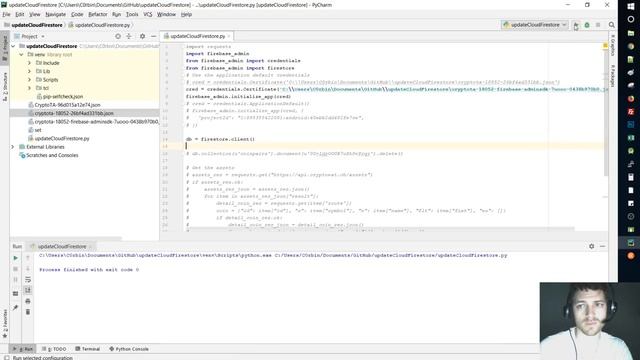The height and width of the screenshot is (360, 640).
Task: Click updateCloudFirestore.py breadcrumb in navigation bar
Action: click(99, 25)
